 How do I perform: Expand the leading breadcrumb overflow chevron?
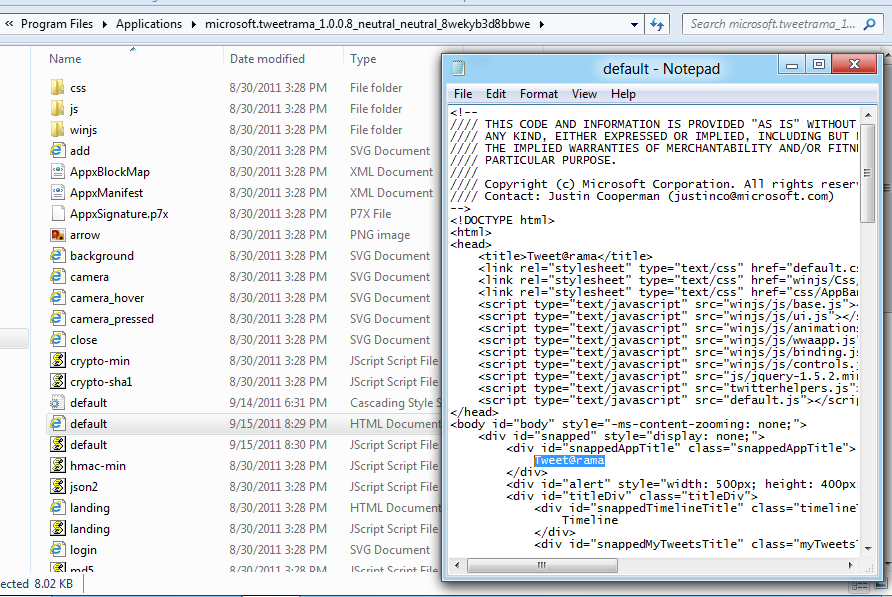(9, 24)
